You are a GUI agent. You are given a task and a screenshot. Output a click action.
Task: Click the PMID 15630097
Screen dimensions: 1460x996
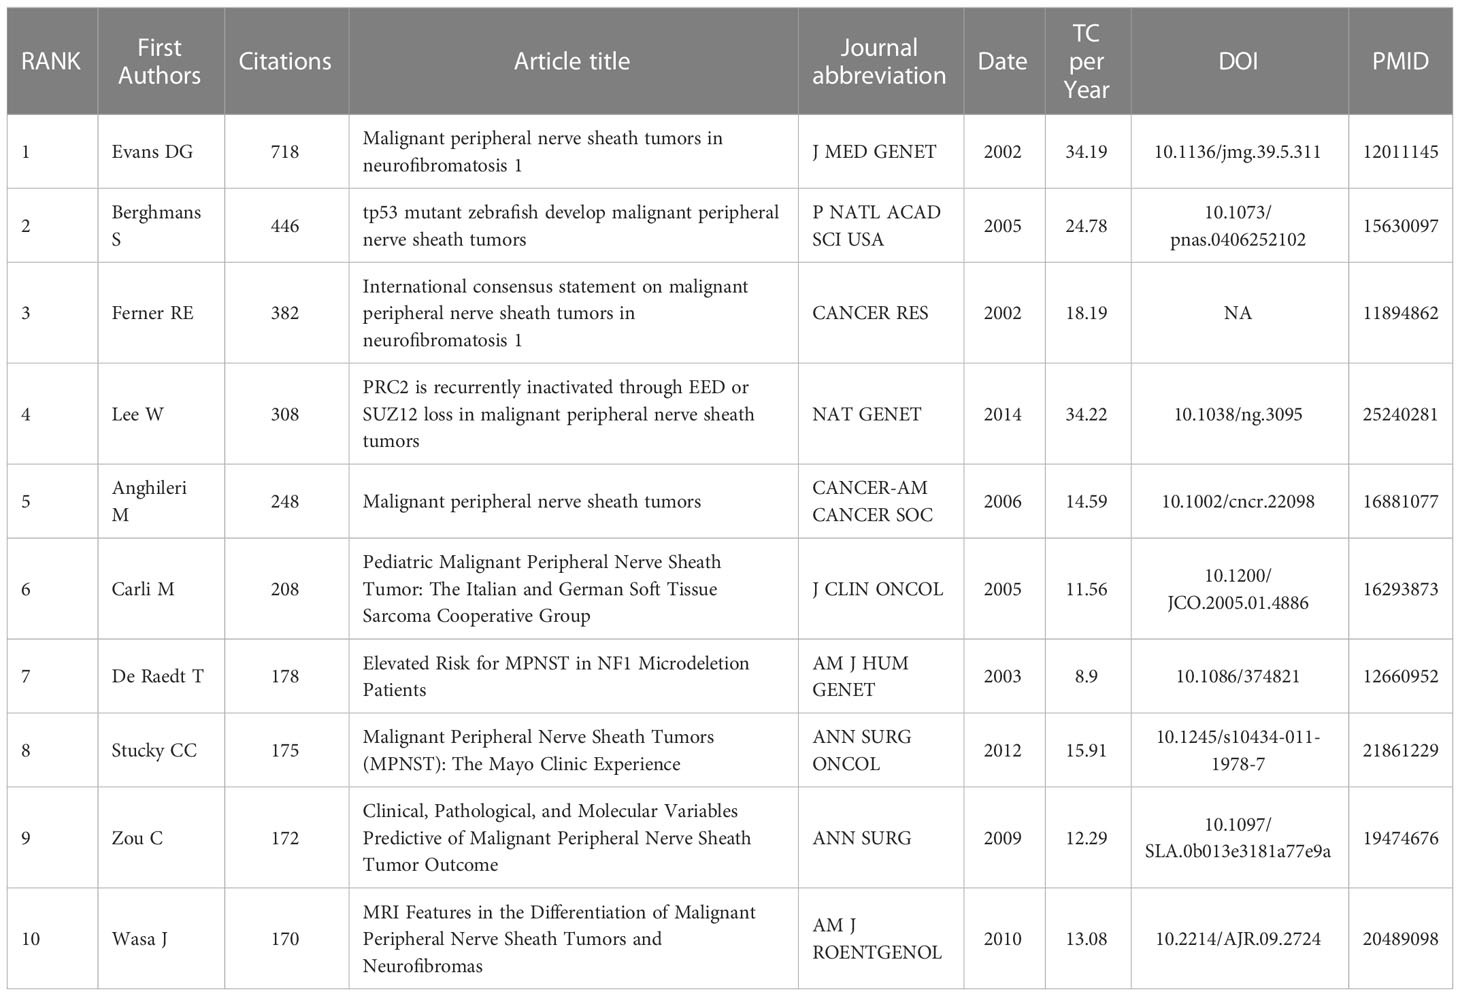click(x=1400, y=226)
